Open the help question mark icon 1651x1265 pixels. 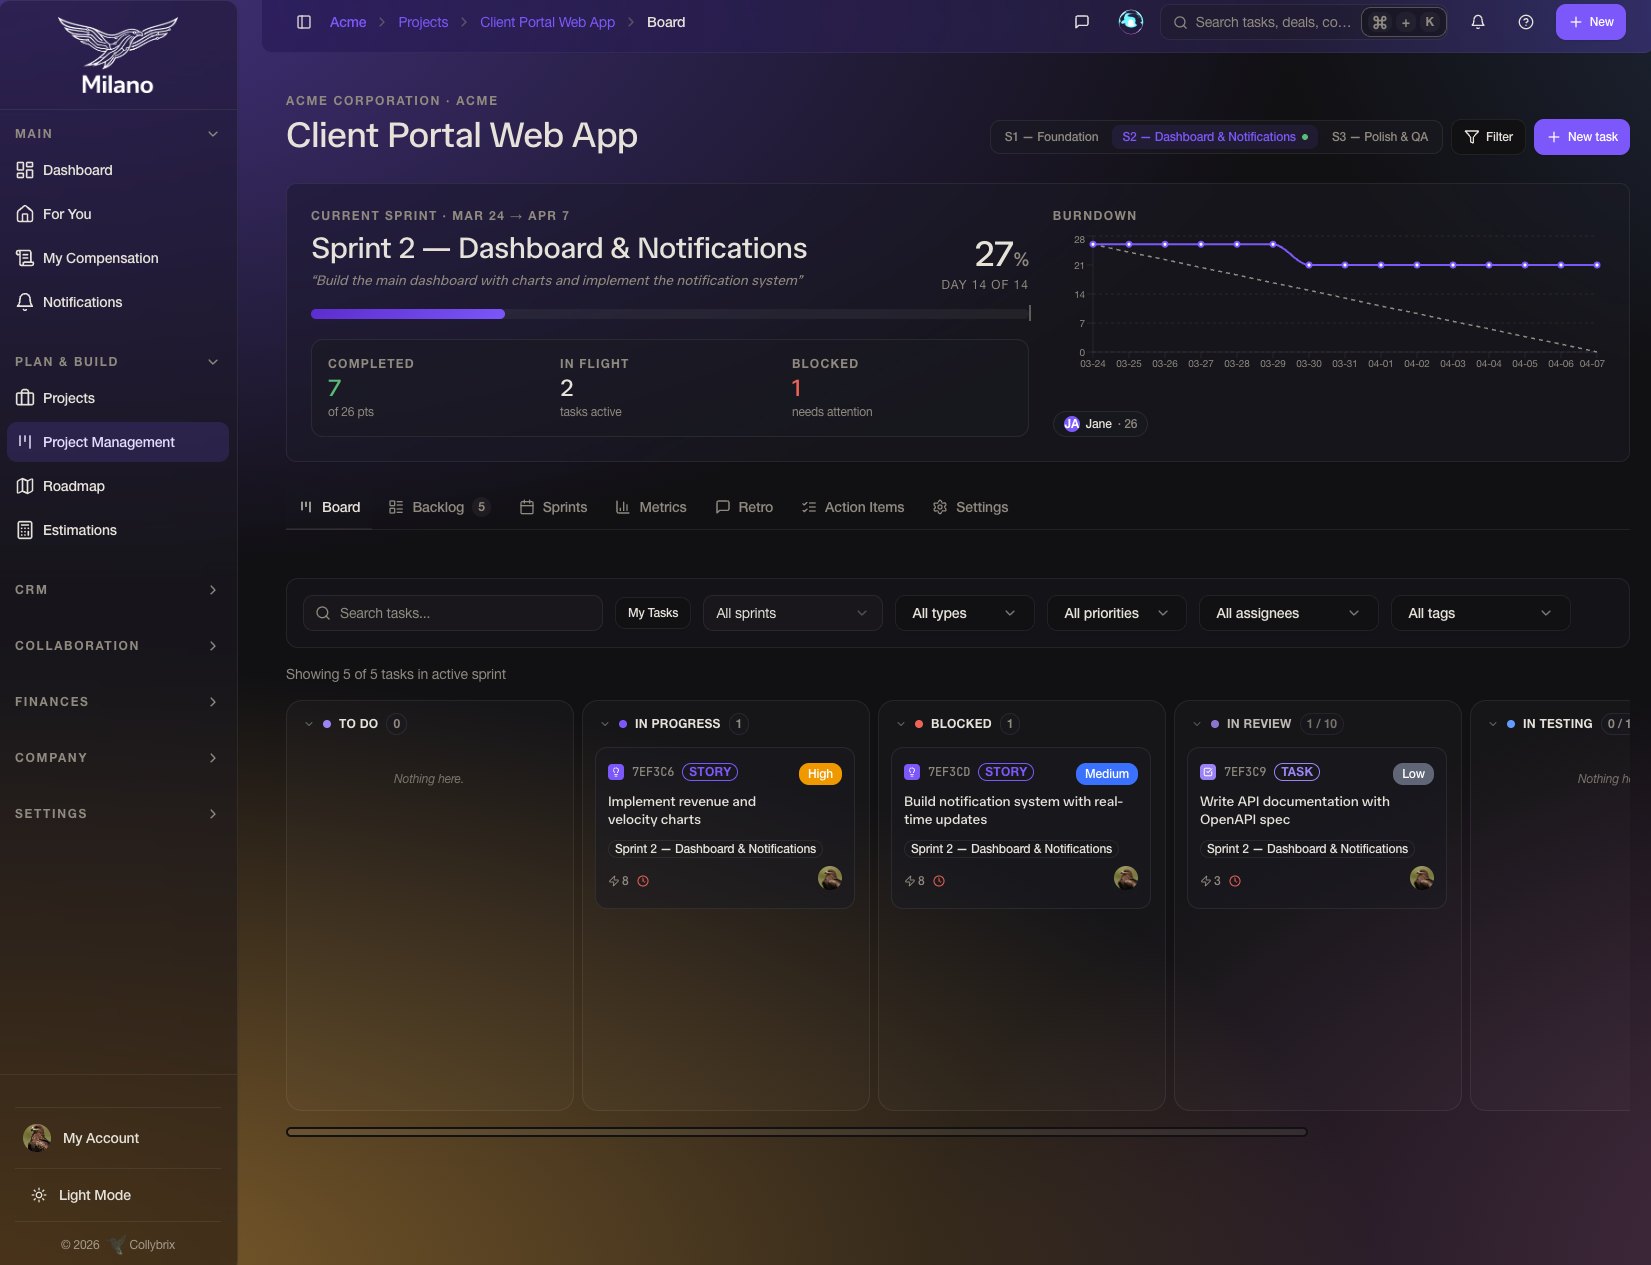(1525, 22)
